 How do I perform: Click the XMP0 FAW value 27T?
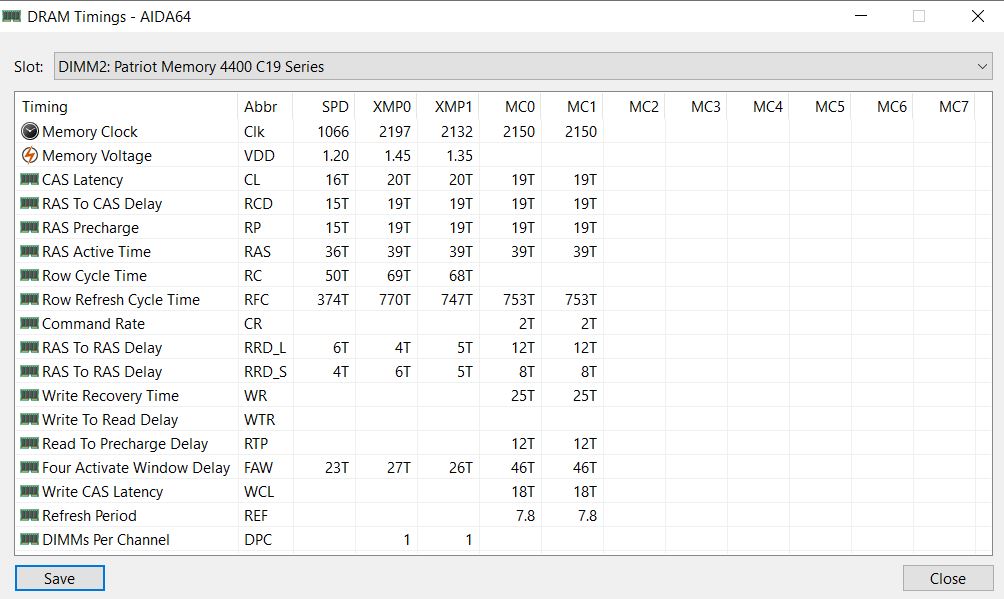tap(399, 468)
